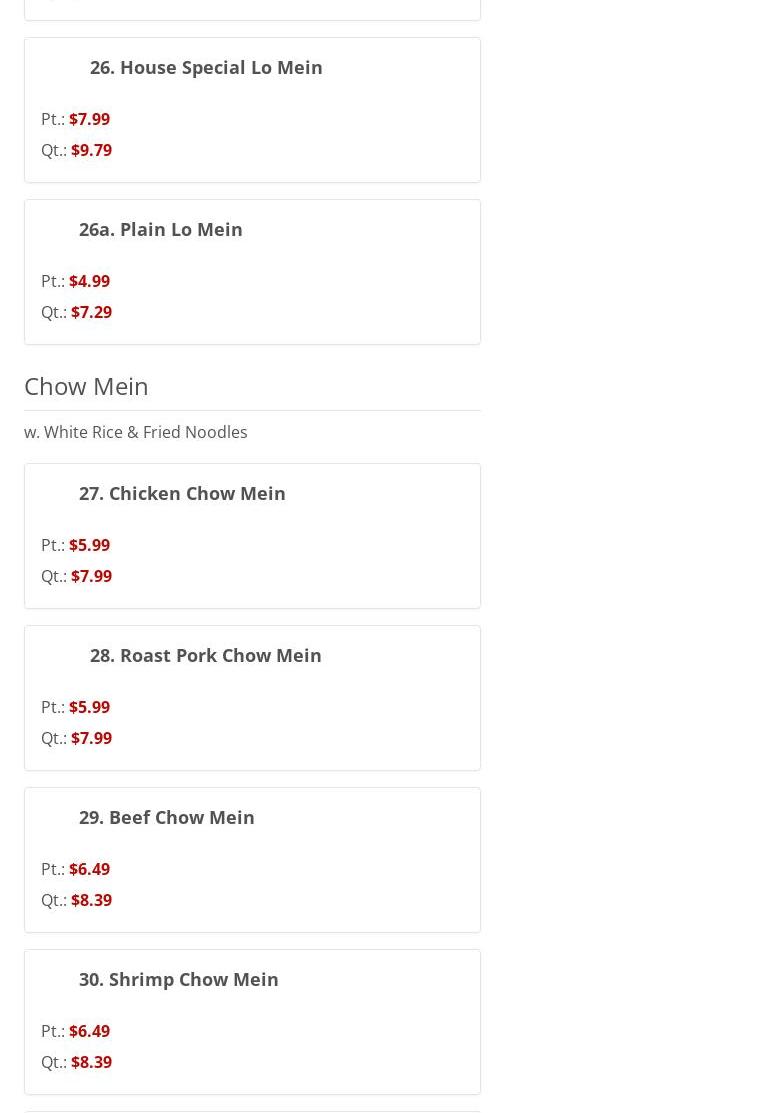This screenshot has width=770, height=1113.
Task: Select the $6.49 pint Beef Chow Mein
Action: click(89, 869)
